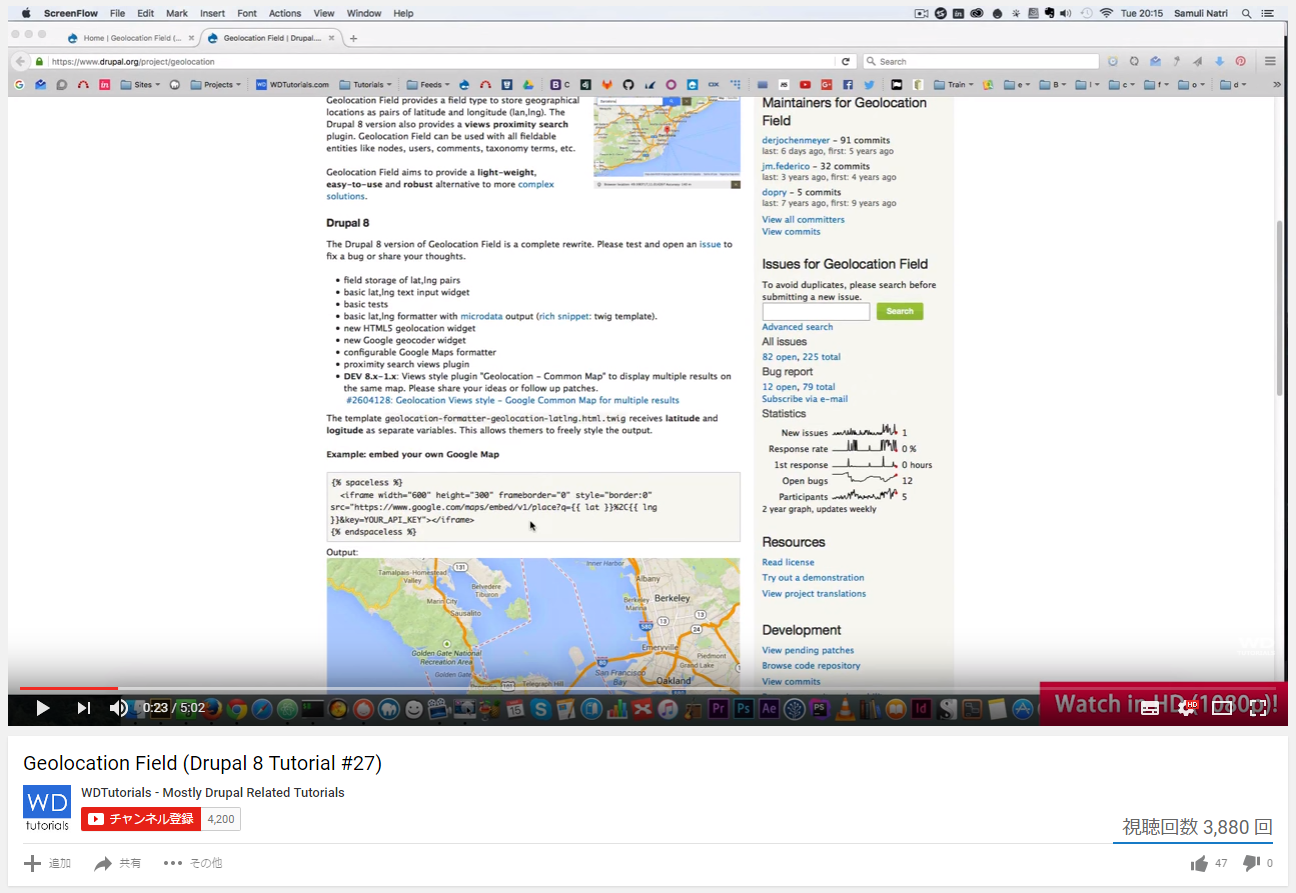Click the red チャンネル登録 subscribe button

(141, 819)
